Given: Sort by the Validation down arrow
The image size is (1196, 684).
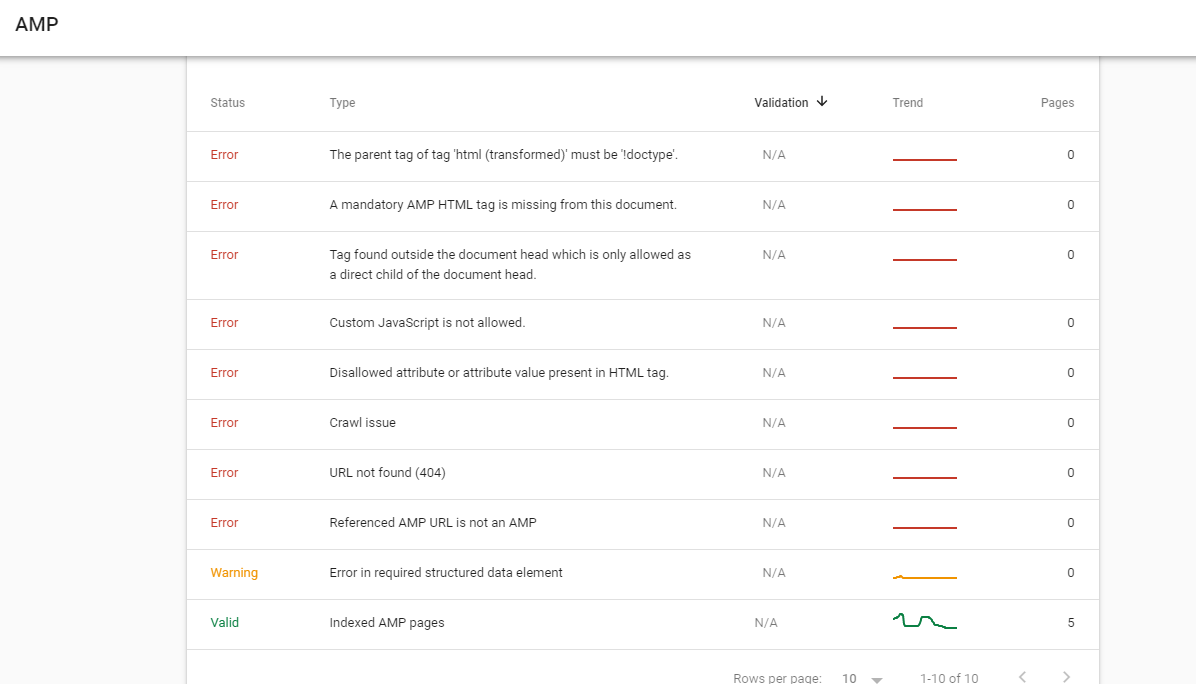Looking at the screenshot, I should point(822,102).
